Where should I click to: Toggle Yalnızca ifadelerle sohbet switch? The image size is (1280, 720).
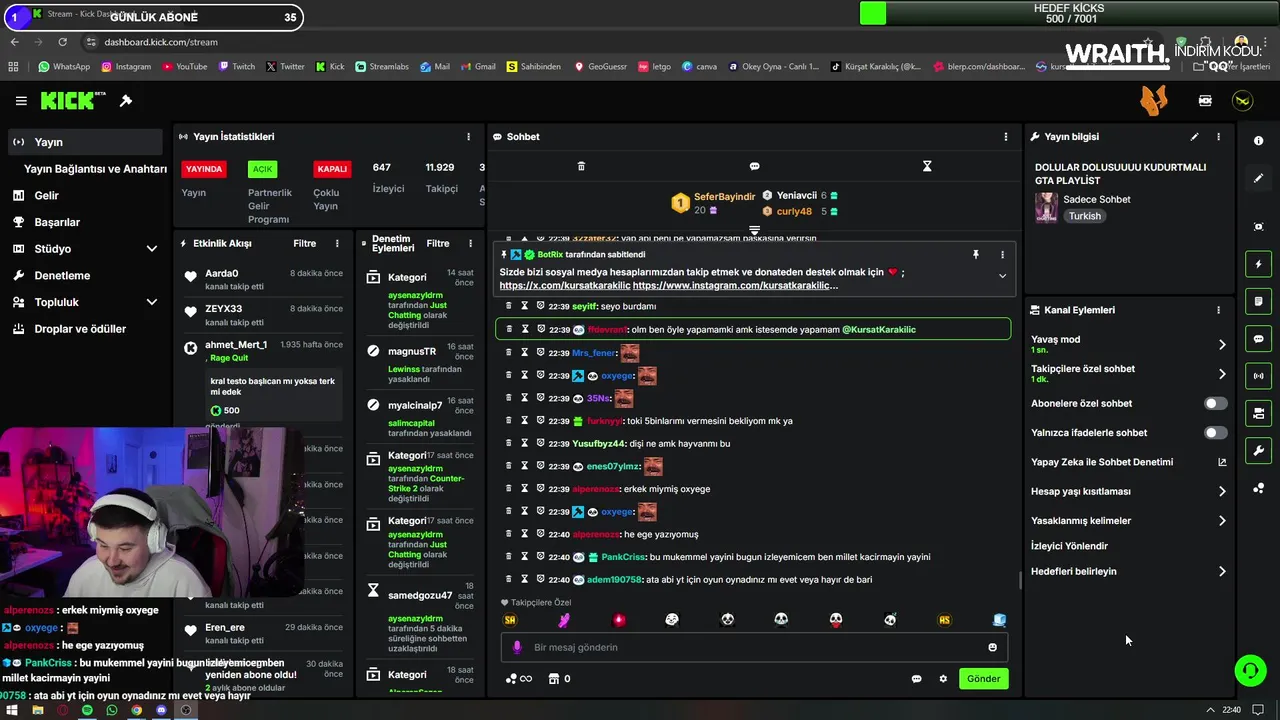(x=1215, y=433)
